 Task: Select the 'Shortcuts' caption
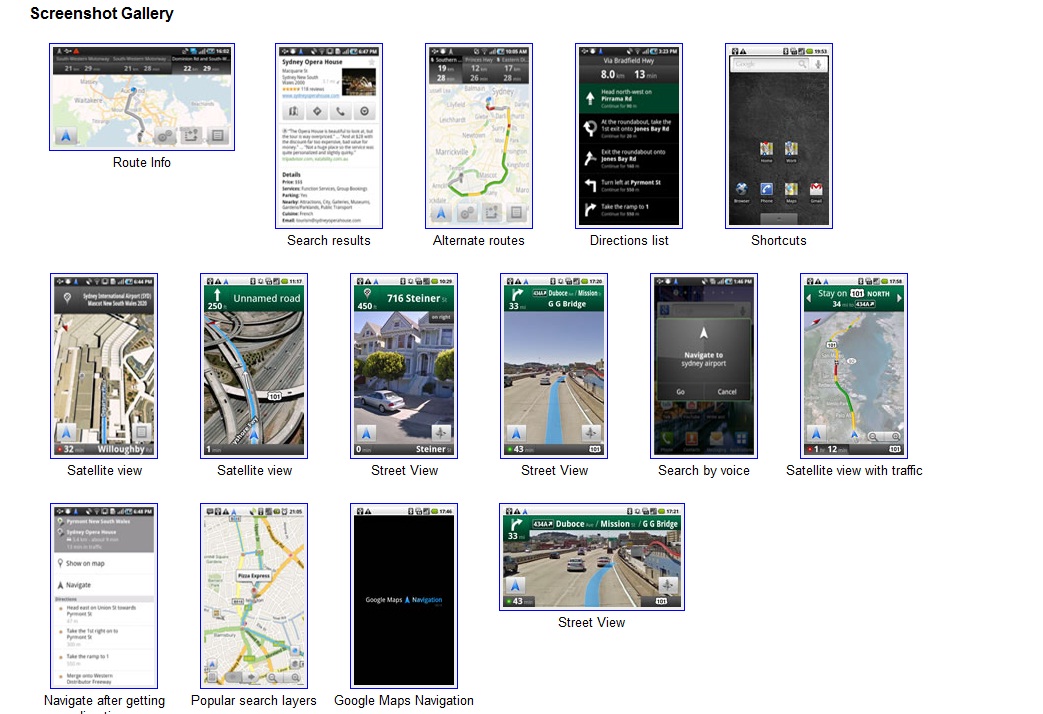pos(779,240)
